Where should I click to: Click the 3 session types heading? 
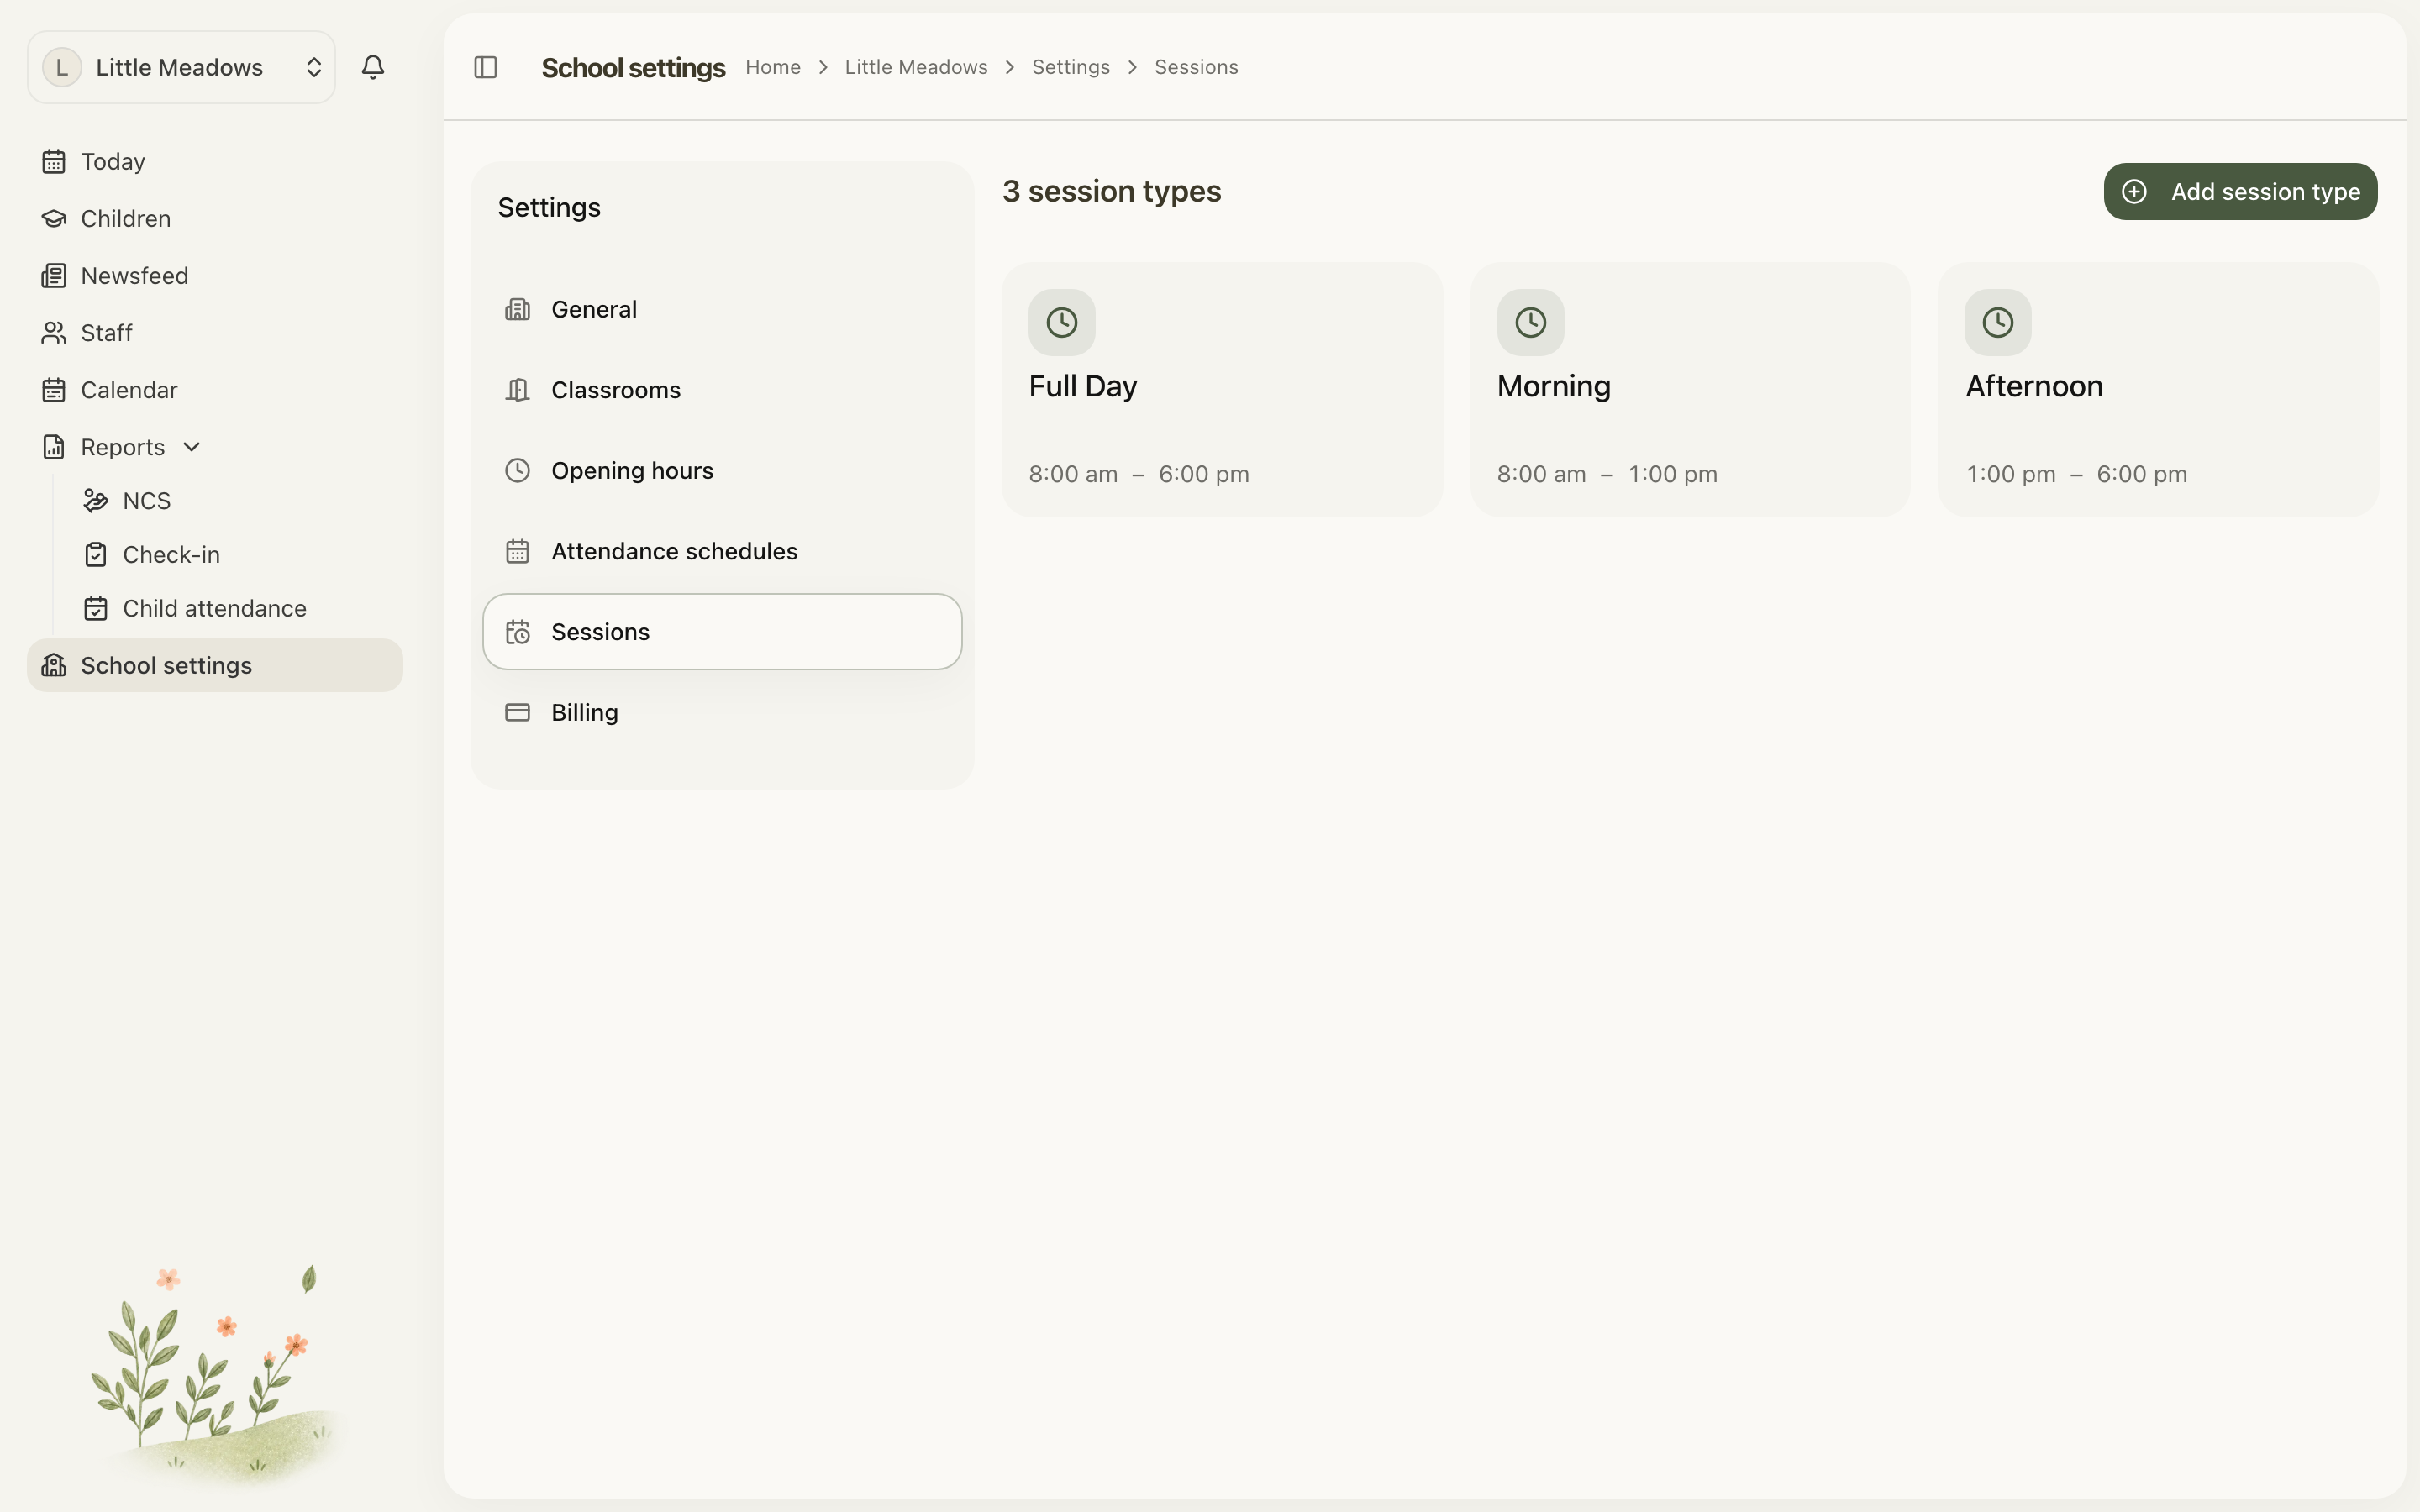(1112, 191)
